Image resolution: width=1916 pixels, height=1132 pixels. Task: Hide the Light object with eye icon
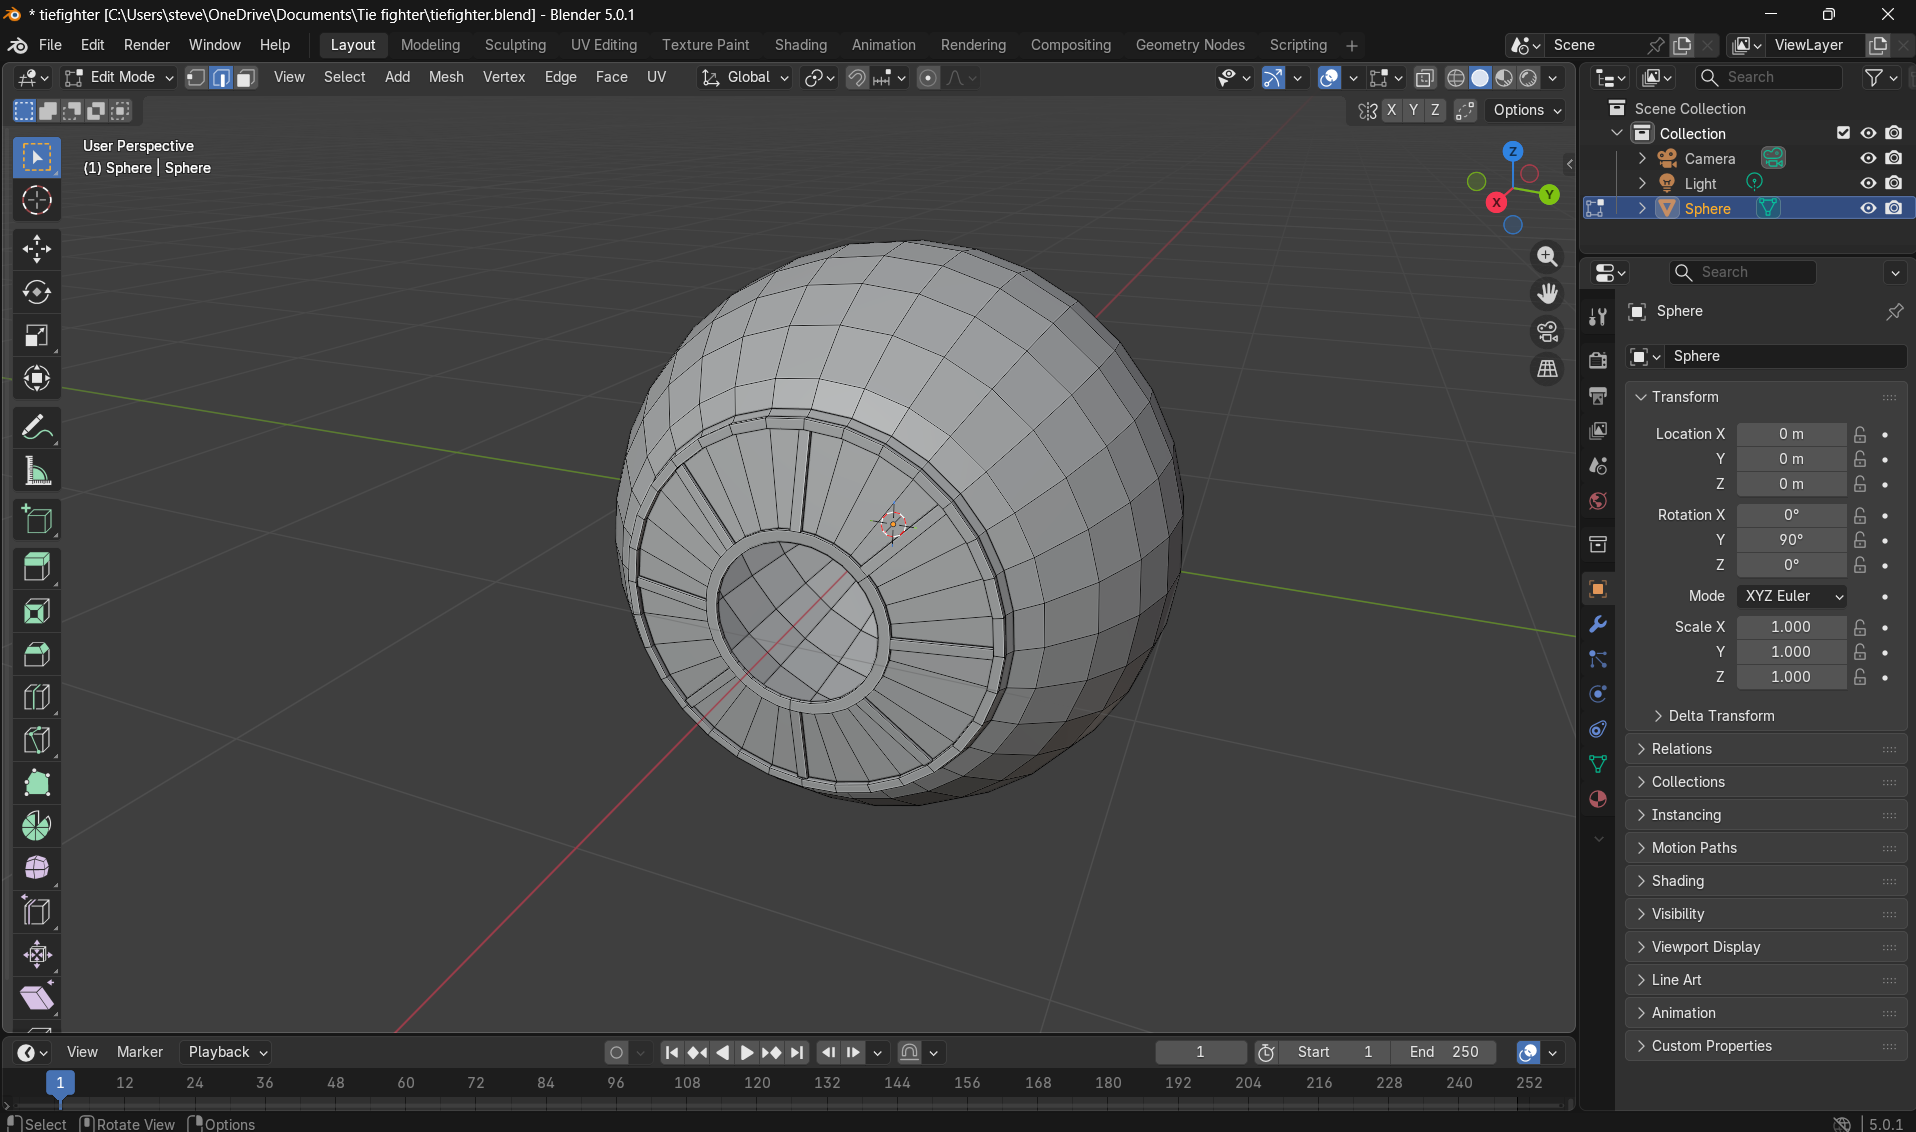(x=1868, y=183)
